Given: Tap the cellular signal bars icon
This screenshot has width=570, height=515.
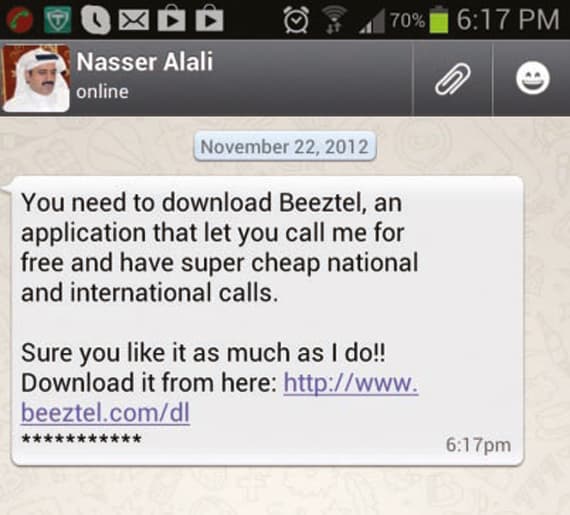Looking at the screenshot, I should 372,21.
